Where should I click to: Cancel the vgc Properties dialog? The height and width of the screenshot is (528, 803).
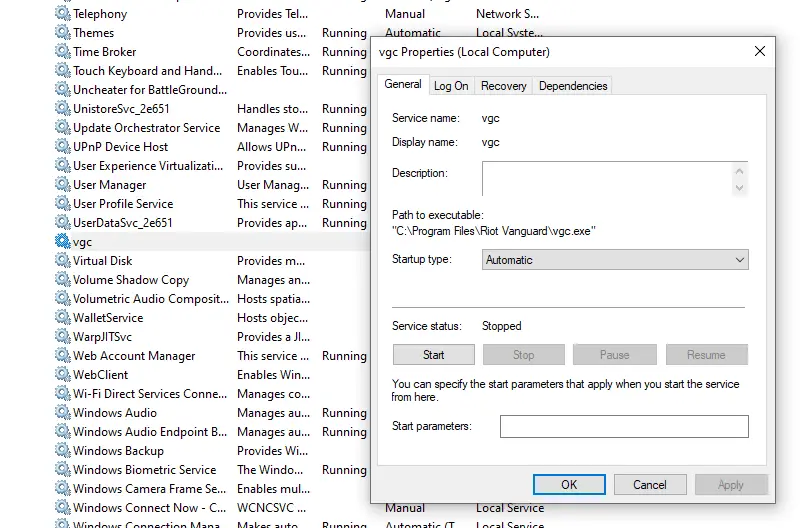click(x=650, y=484)
